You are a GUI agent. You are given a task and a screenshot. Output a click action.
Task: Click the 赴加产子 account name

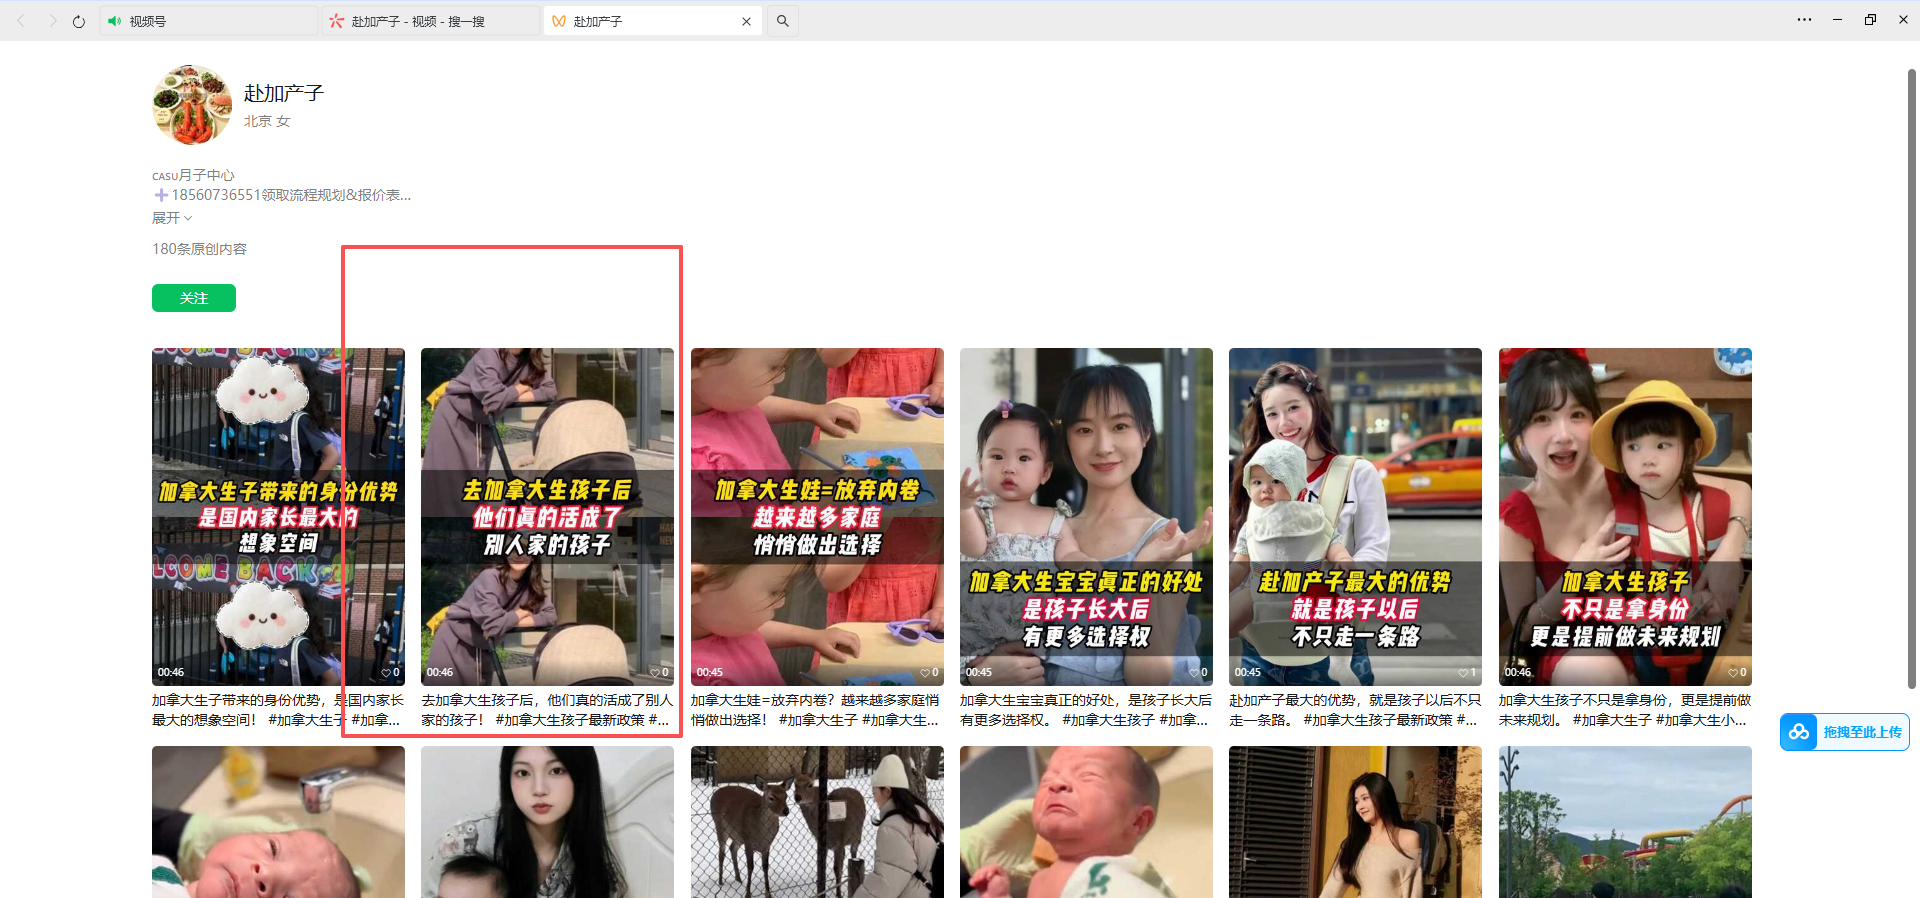(284, 93)
